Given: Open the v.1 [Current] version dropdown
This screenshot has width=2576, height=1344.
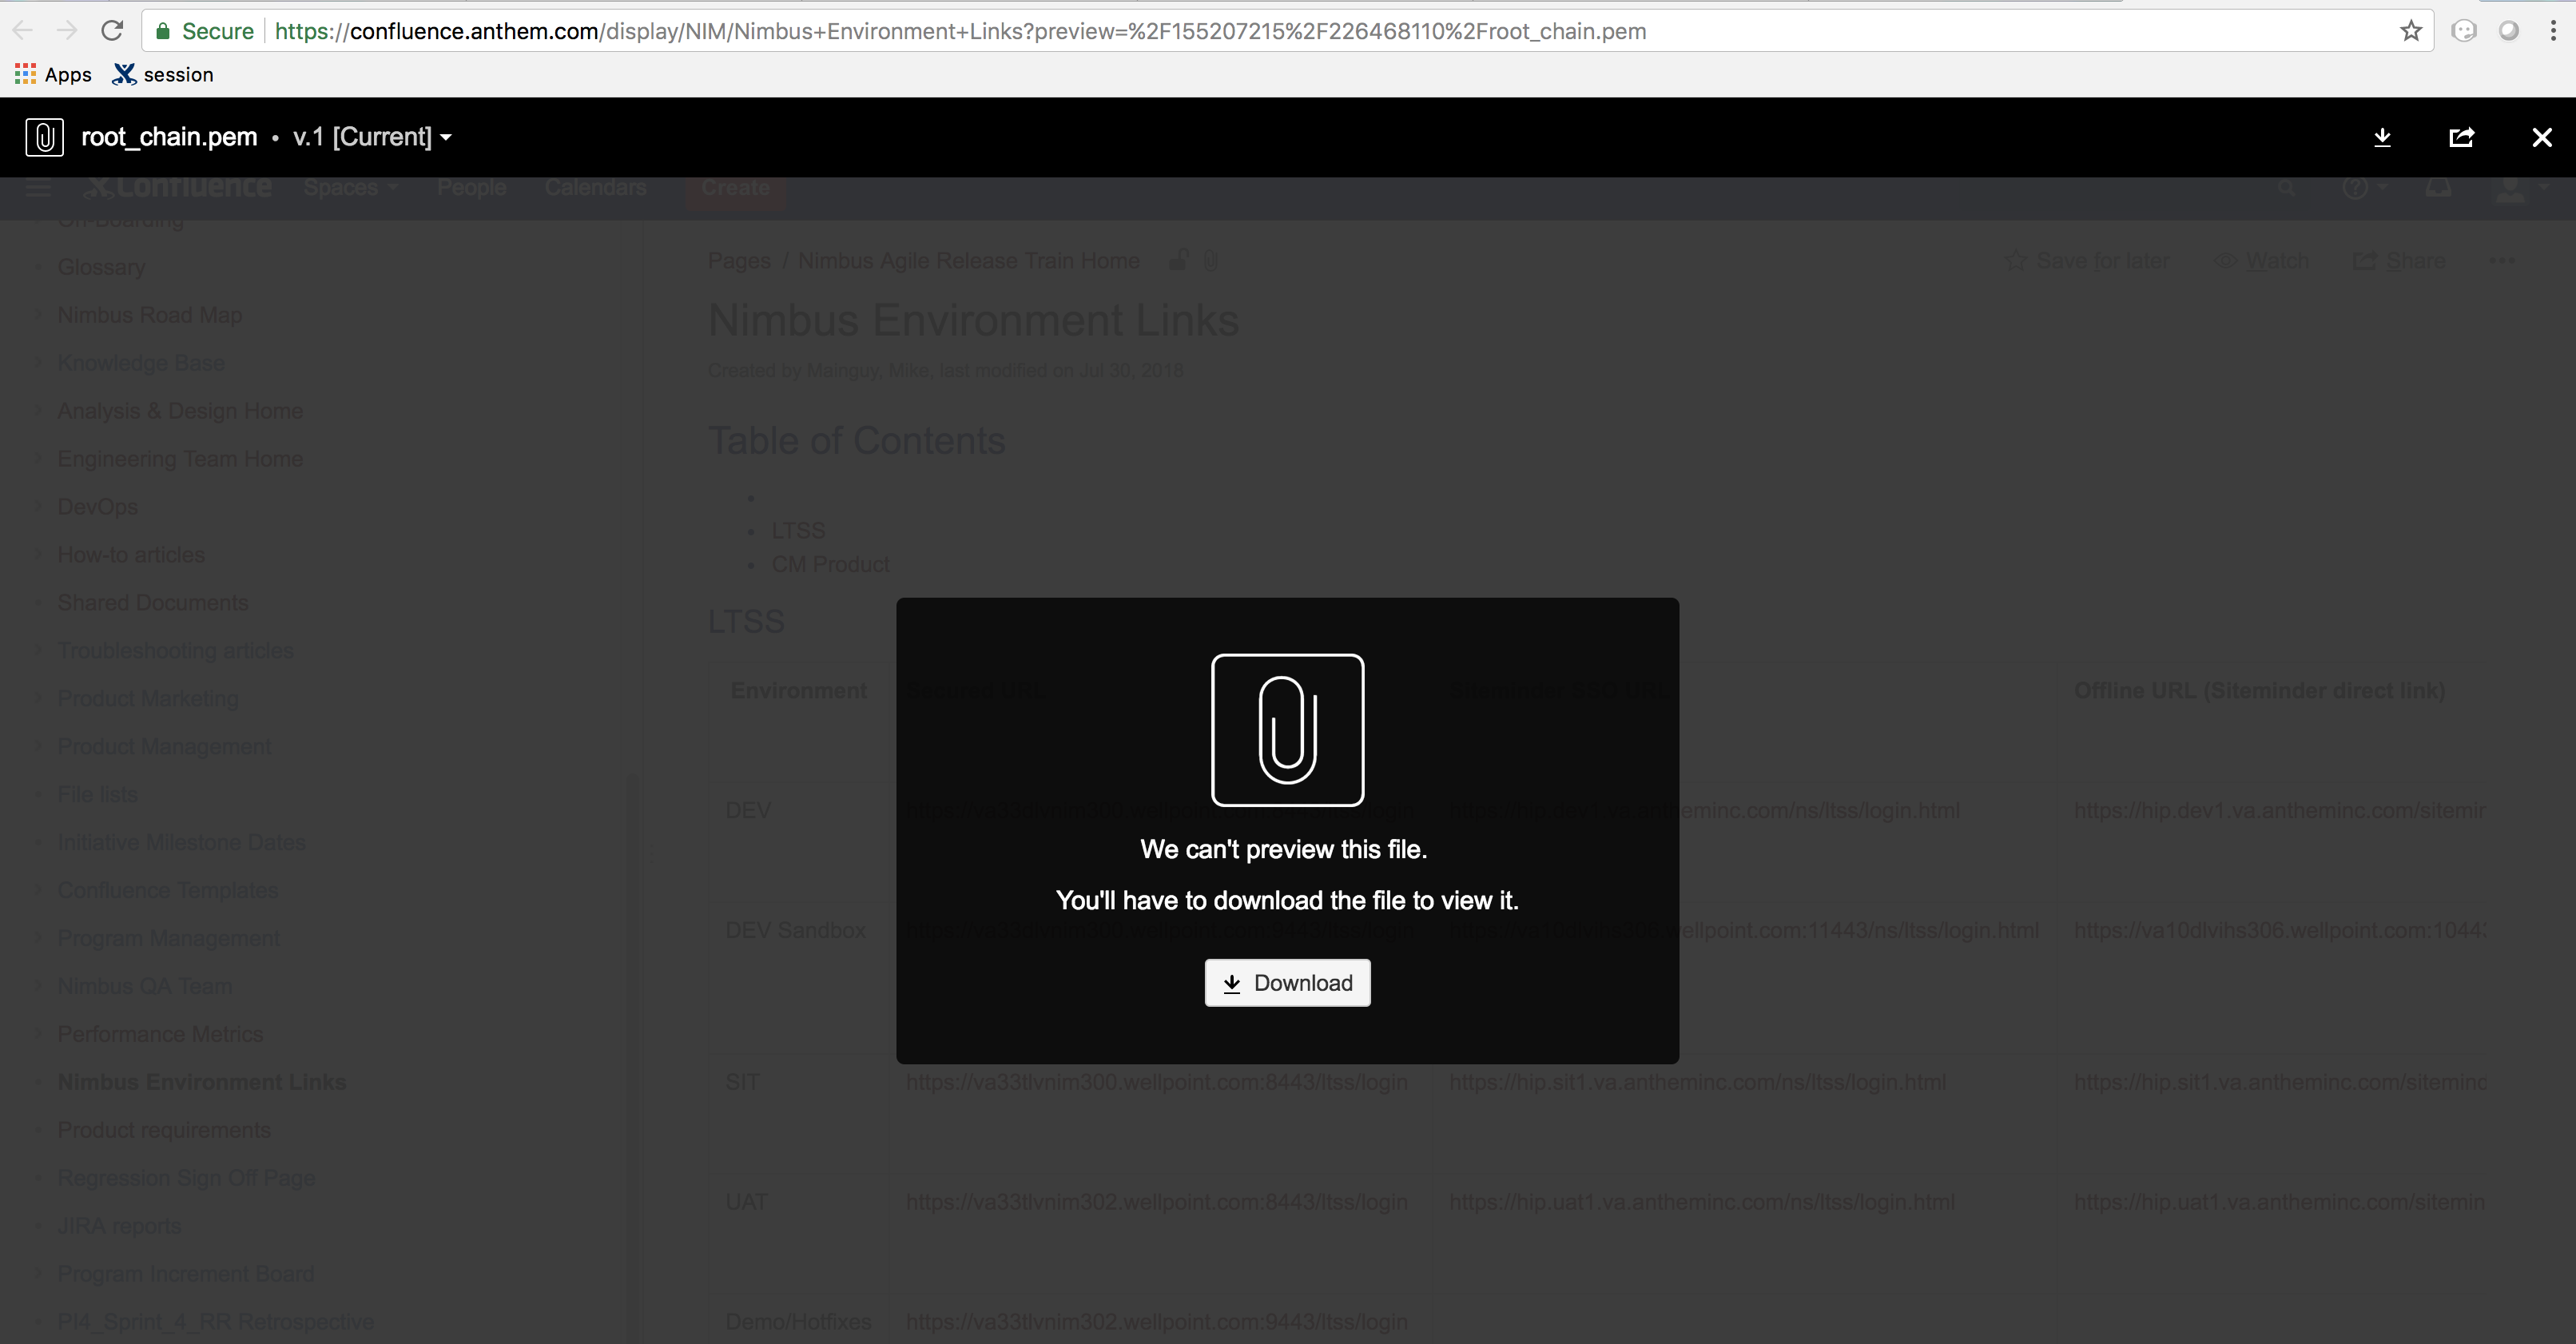Looking at the screenshot, I should pos(372,137).
